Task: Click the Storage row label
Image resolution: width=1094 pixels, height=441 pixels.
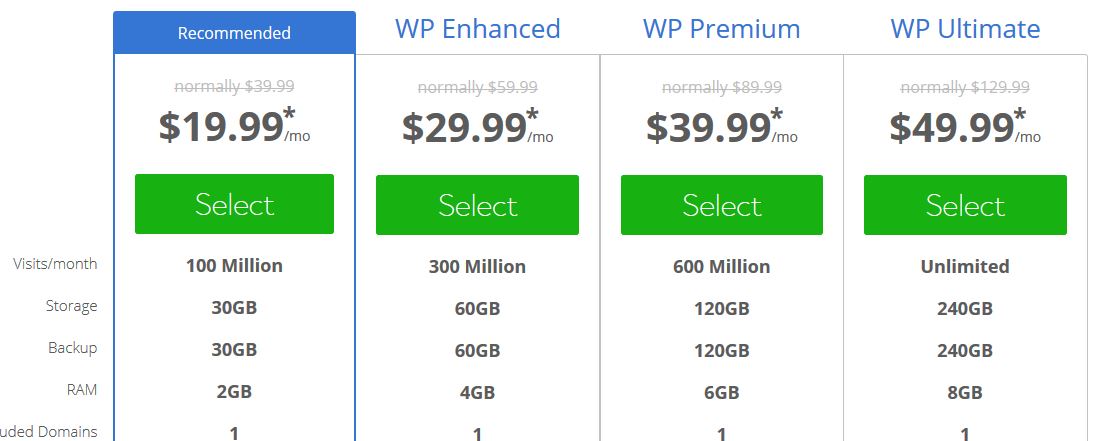Action: click(71, 306)
